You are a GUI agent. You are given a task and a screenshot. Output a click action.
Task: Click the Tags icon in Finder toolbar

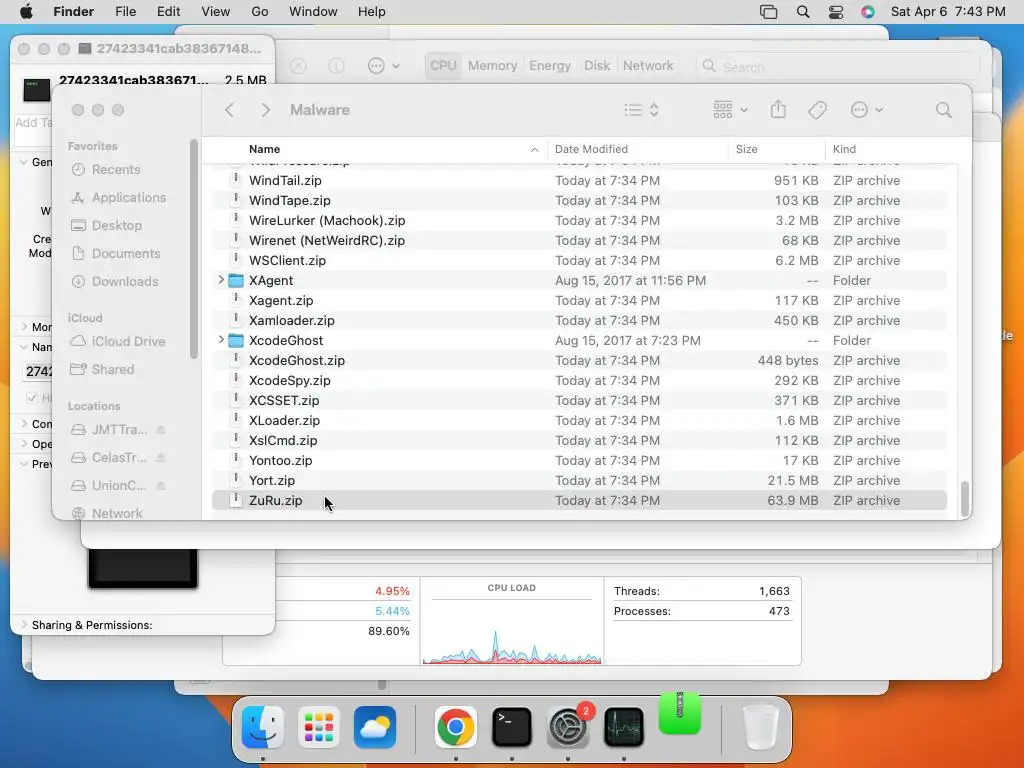(x=817, y=110)
